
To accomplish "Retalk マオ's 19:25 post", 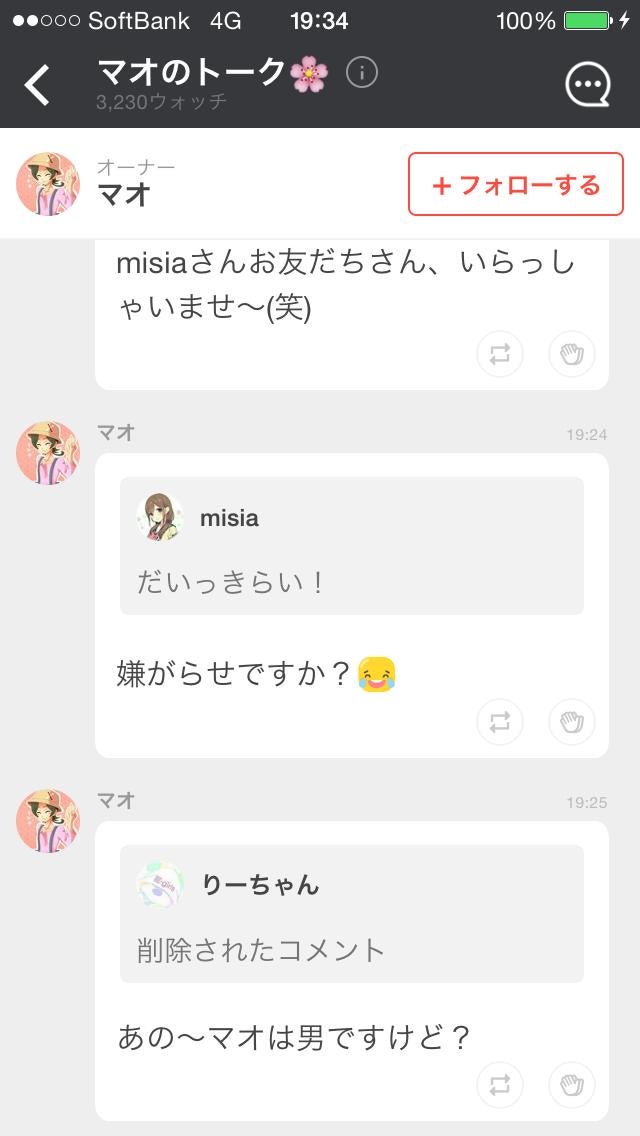I will 499,1085.
